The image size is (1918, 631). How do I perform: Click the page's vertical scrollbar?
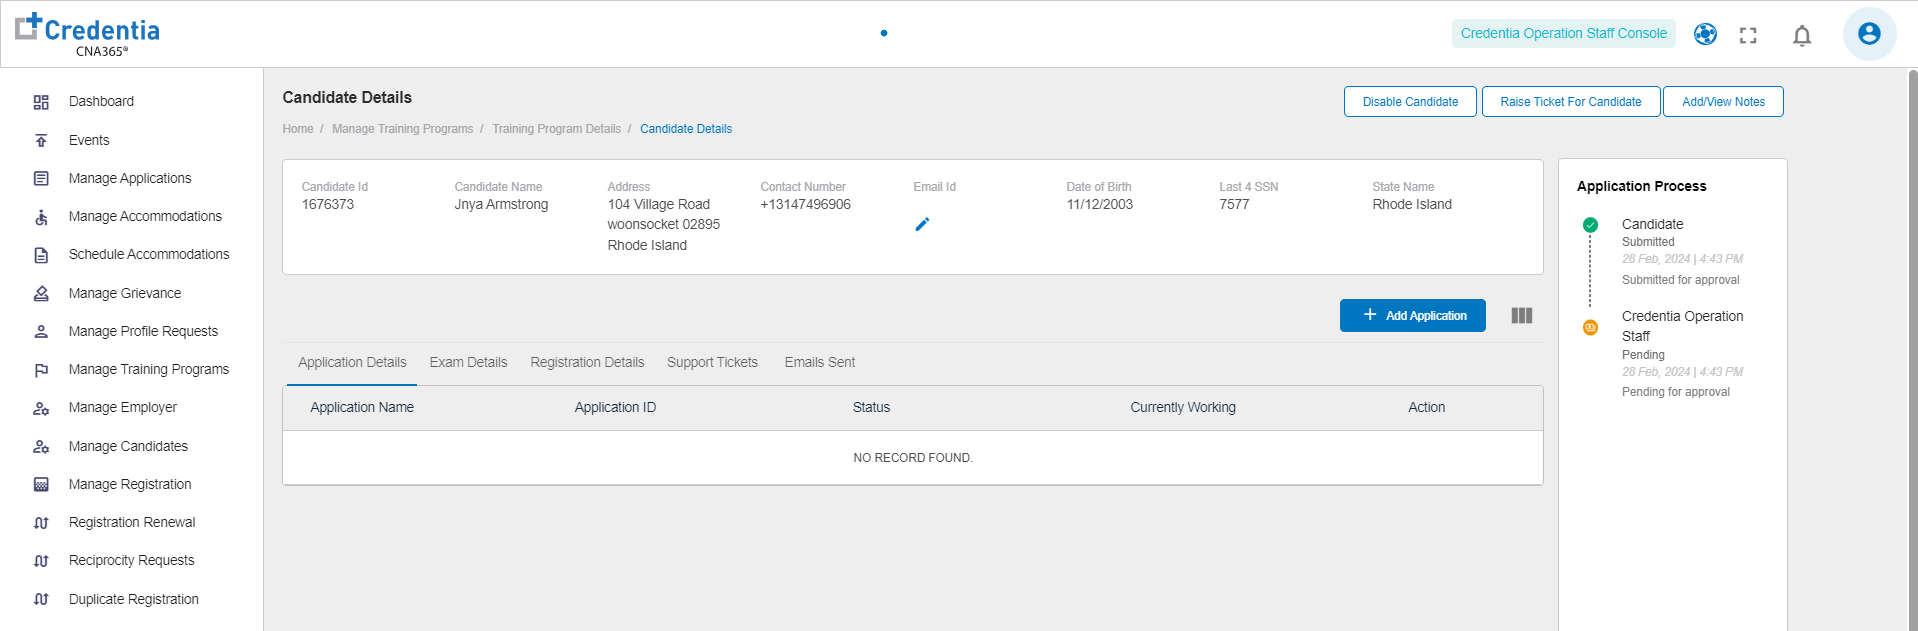(x=1912, y=350)
